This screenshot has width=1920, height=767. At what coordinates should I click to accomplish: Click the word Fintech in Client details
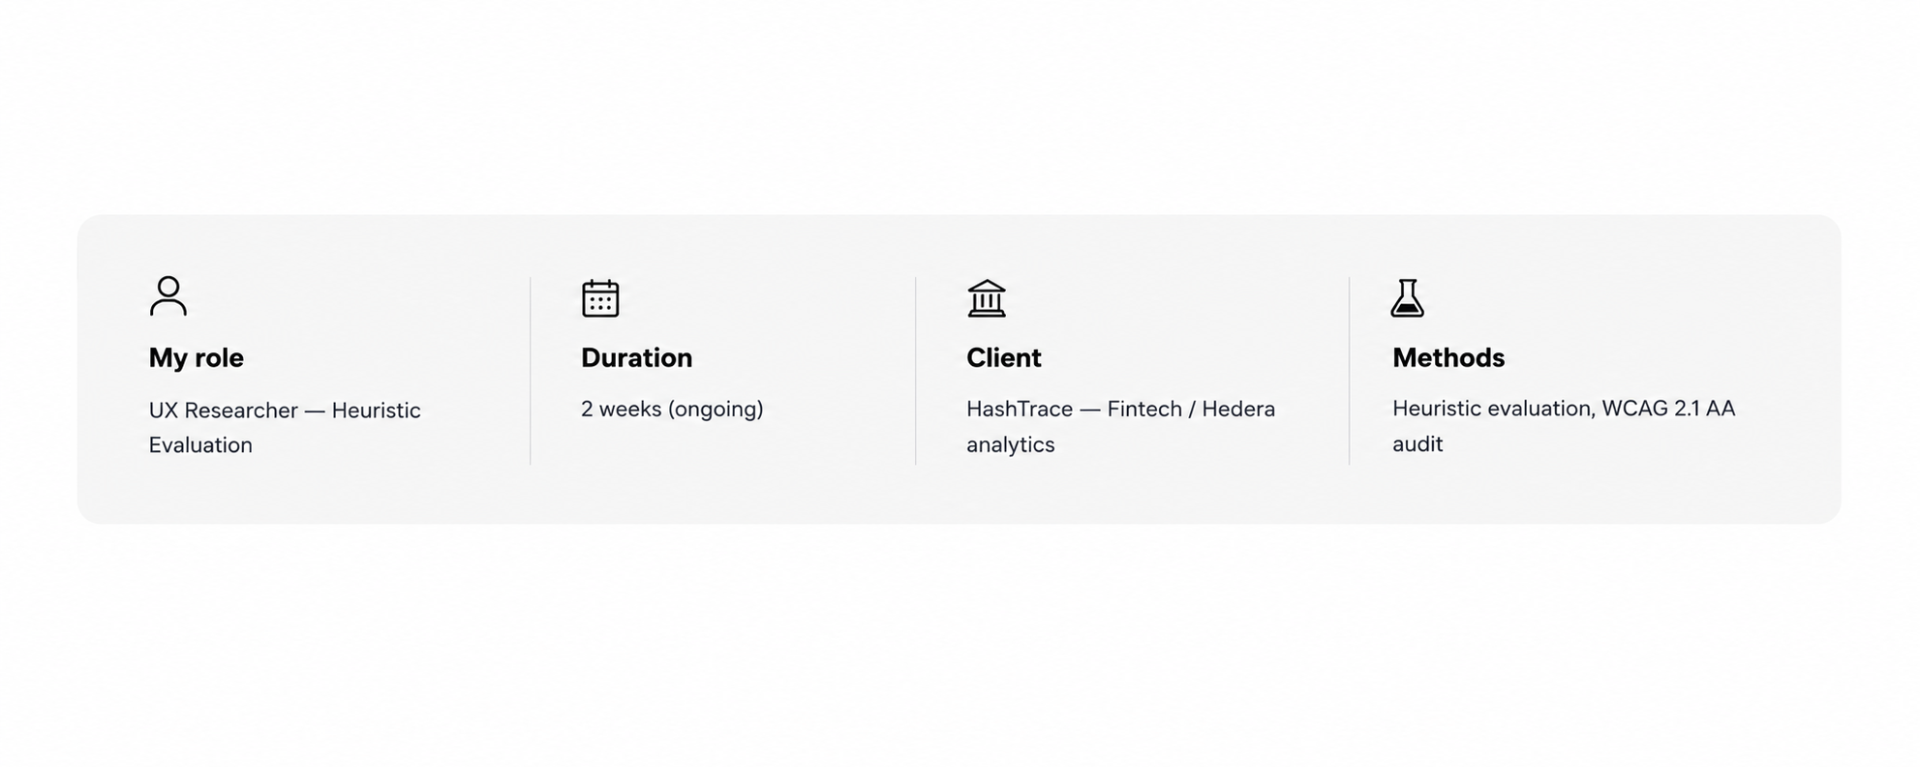click(1144, 409)
